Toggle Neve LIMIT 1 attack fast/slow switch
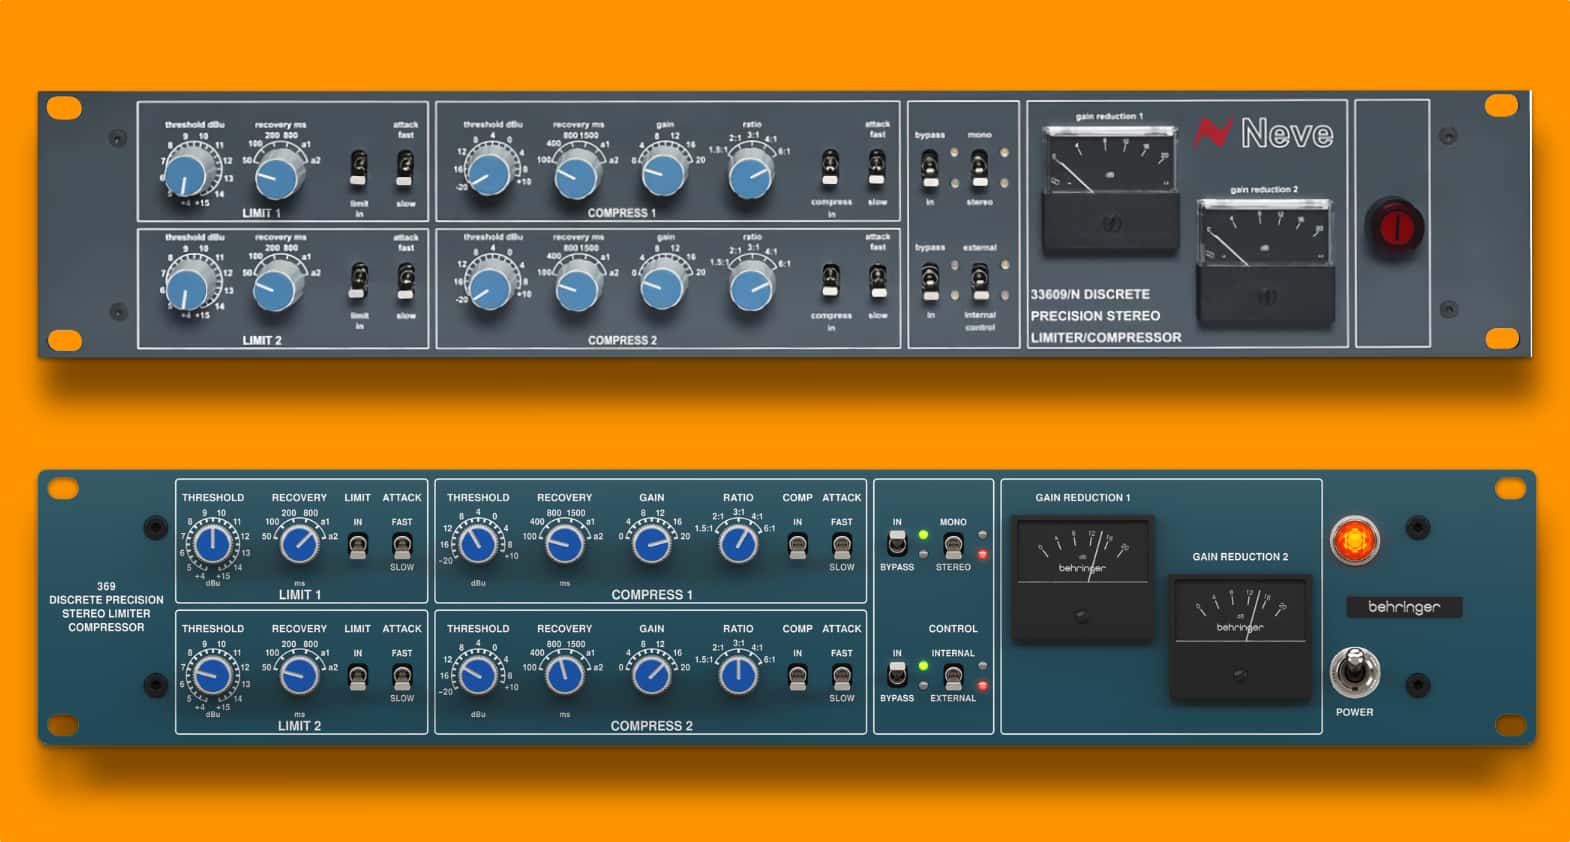Image resolution: width=1570 pixels, height=842 pixels. (405, 167)
